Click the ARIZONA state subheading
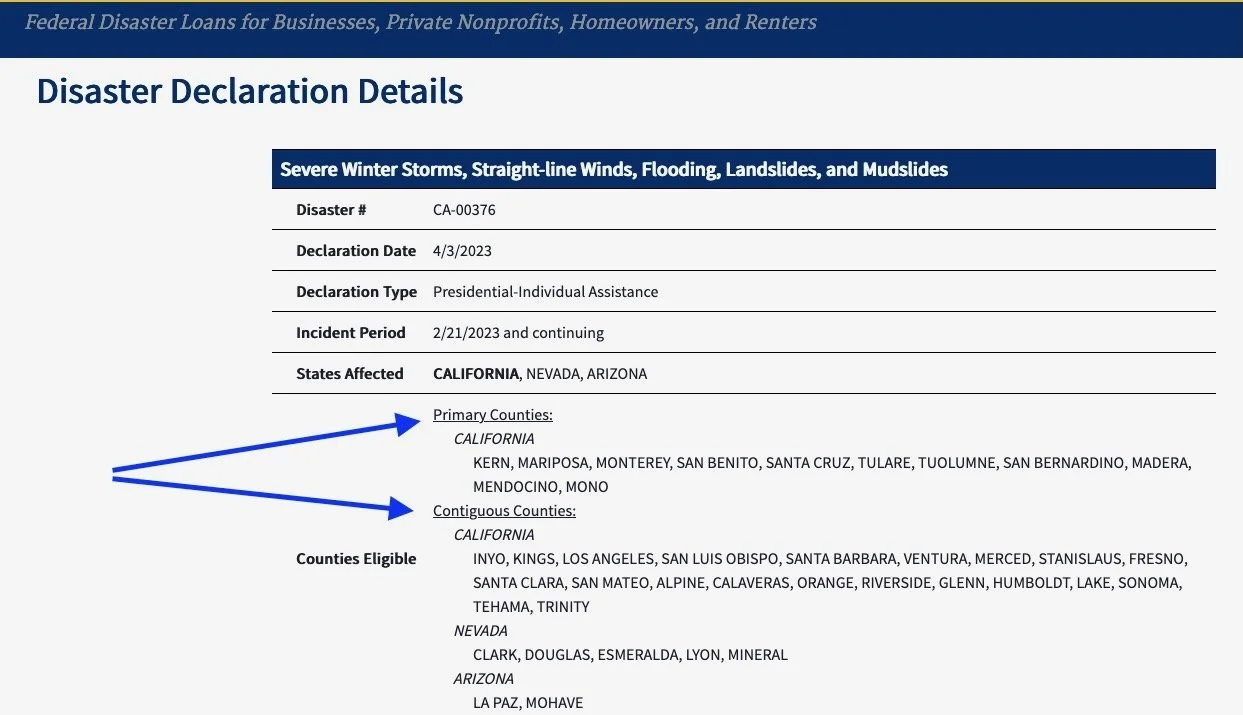This screenshot has height=715, width=1243. 484,679
